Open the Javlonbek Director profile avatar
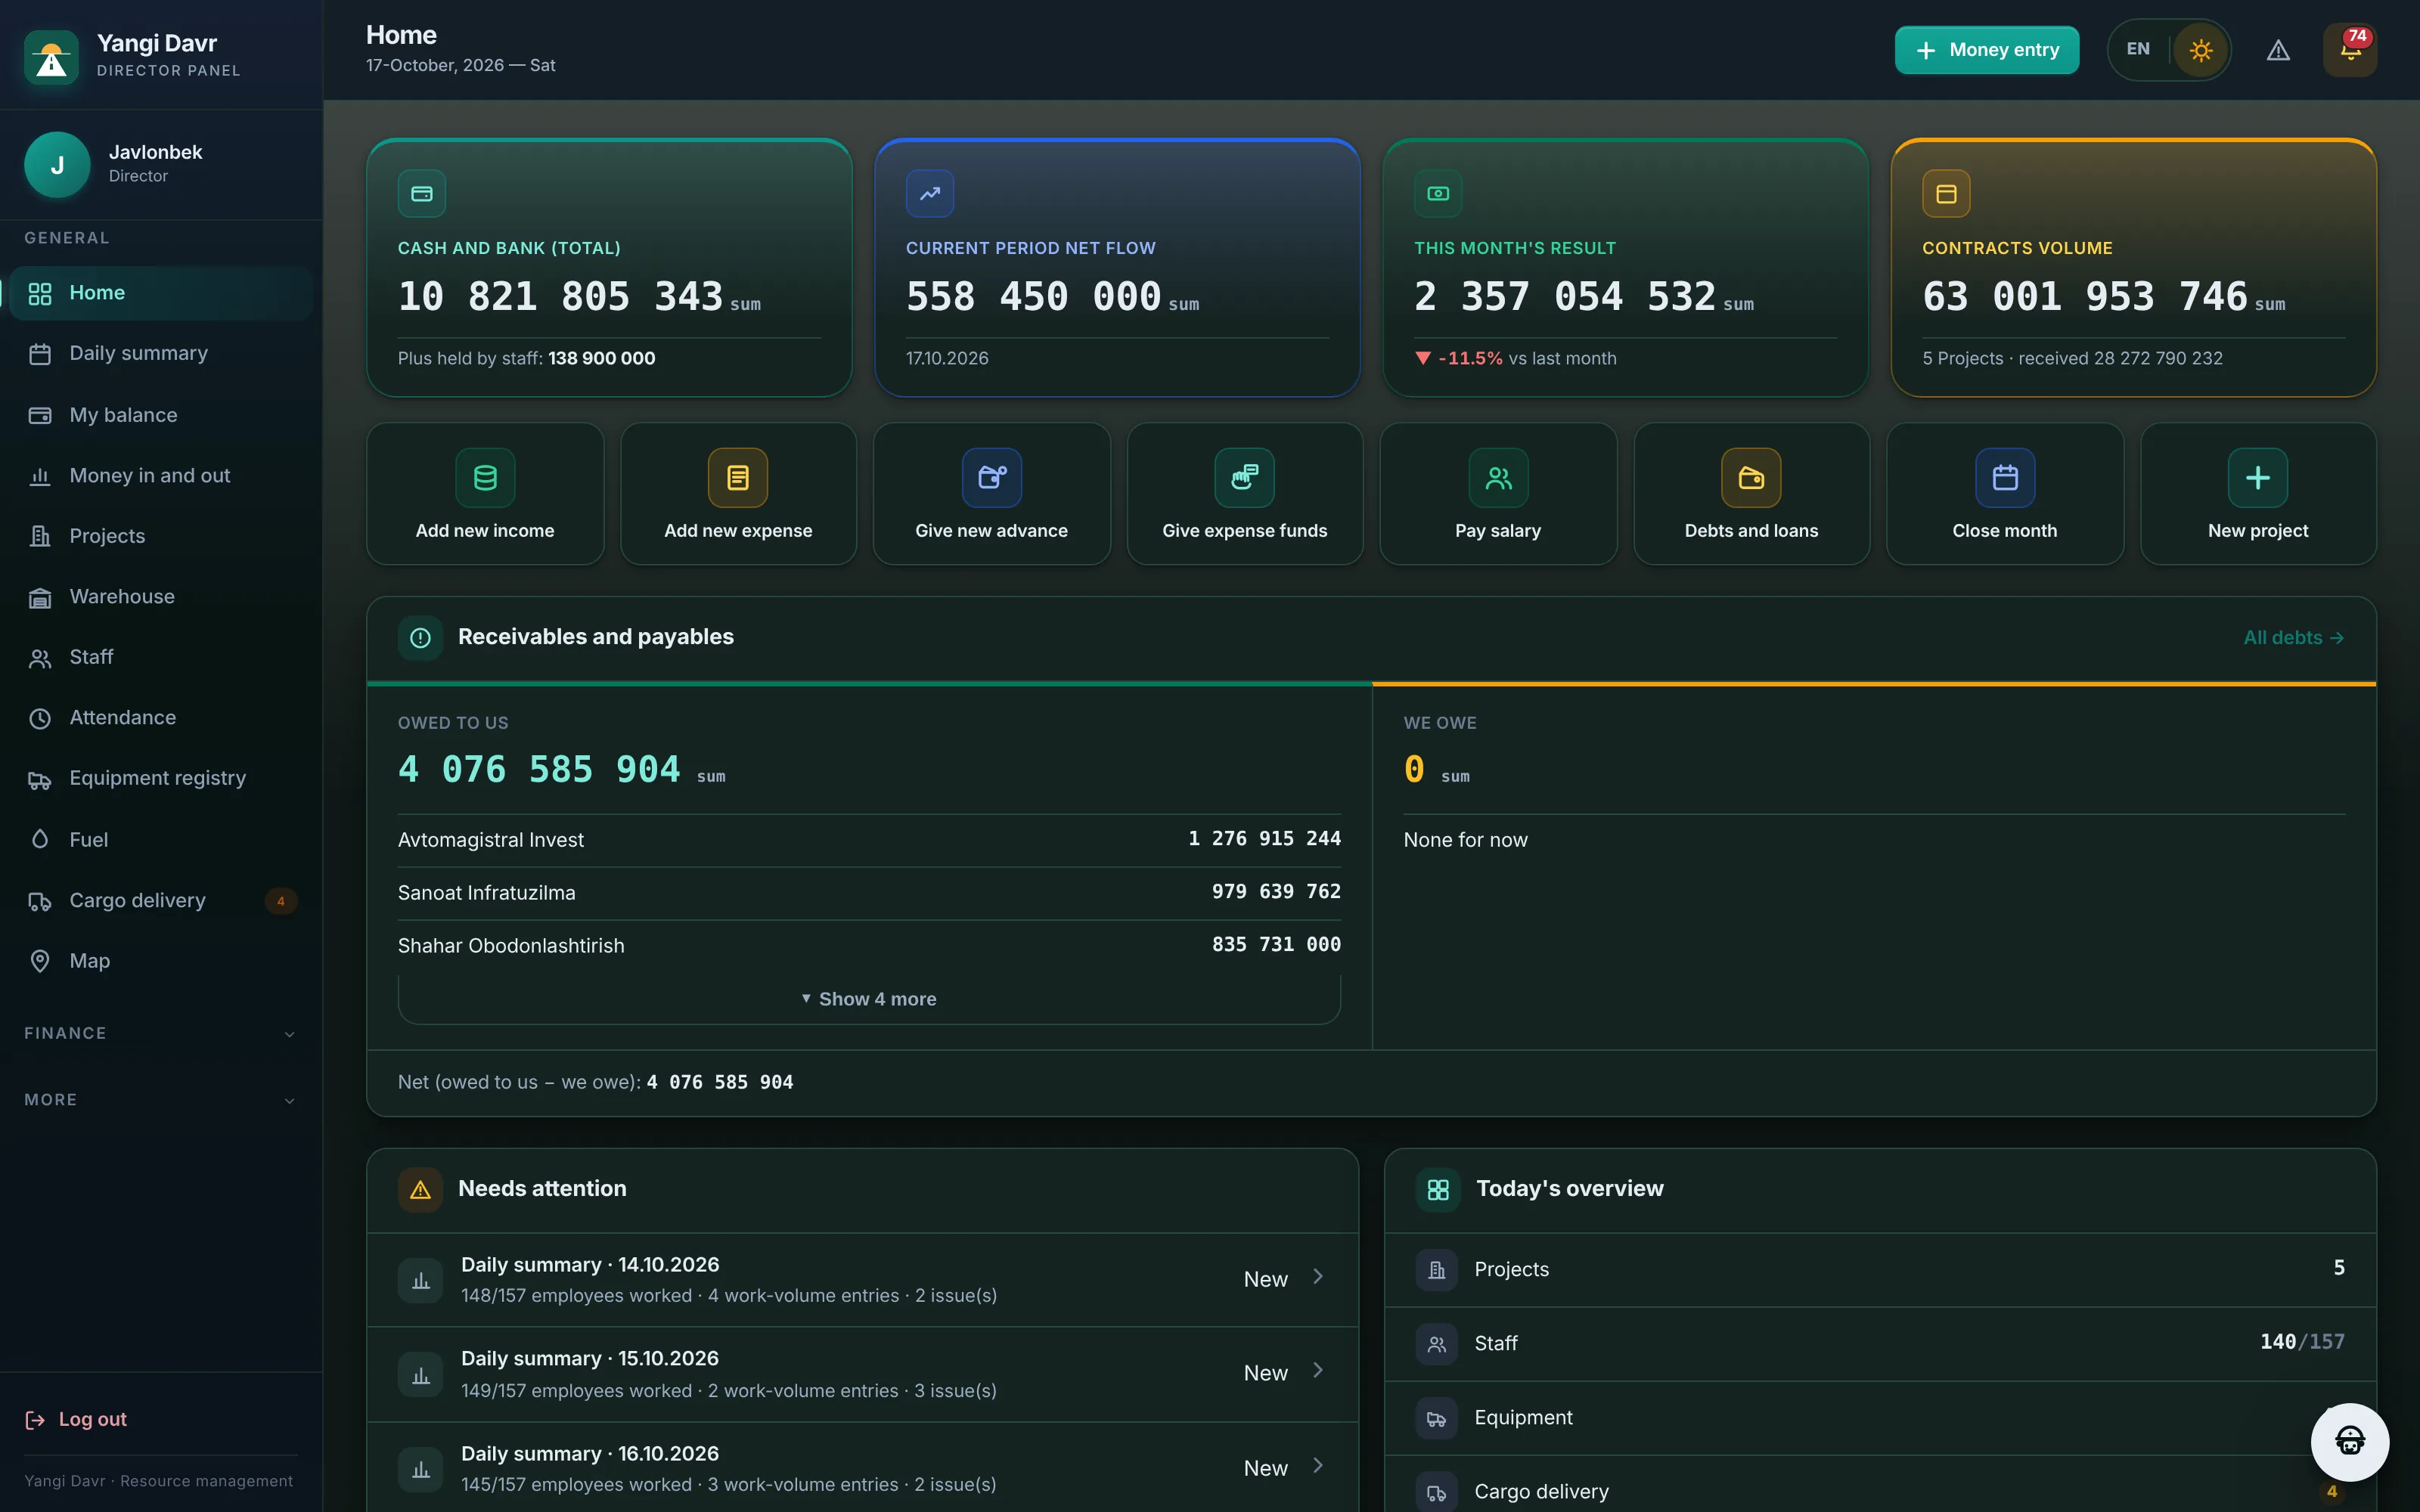The height and width of the screenshot is (1512, 2420). [x=57, y=165]
